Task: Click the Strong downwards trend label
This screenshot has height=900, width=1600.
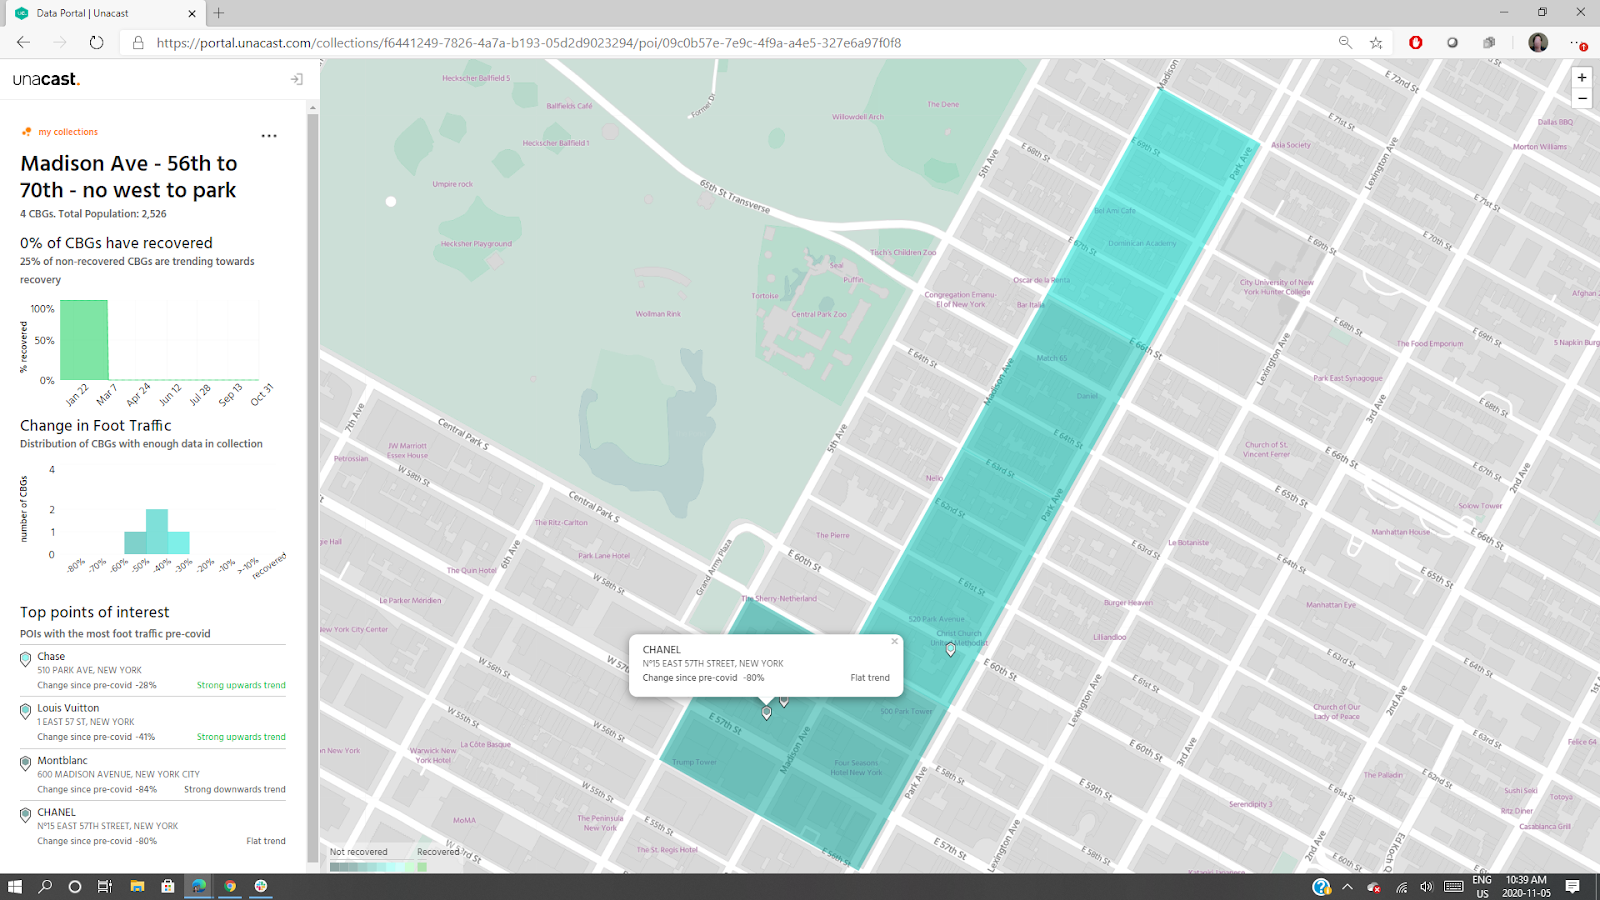Action: (235, 790)
